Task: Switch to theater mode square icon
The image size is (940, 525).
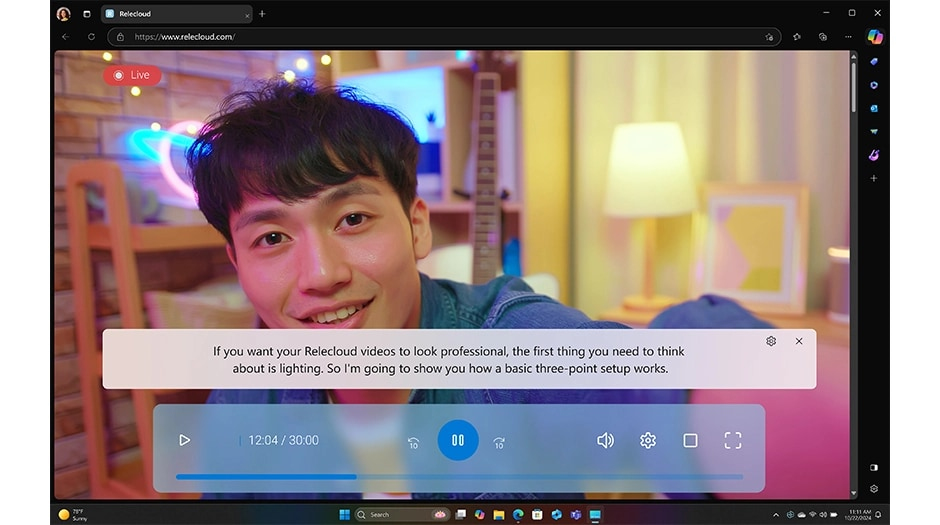Action: tap(691, 440)
